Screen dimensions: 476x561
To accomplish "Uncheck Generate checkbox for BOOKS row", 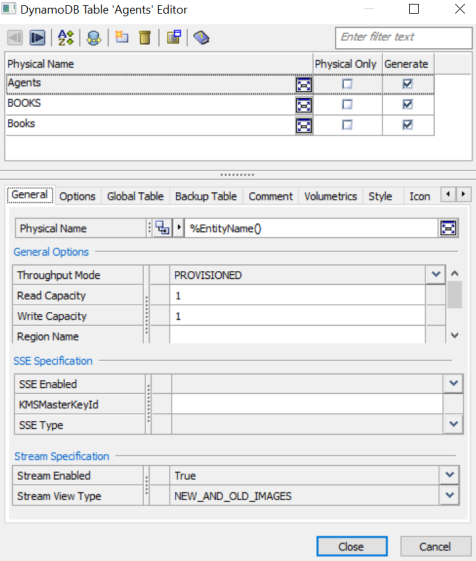I will [407, 104].
